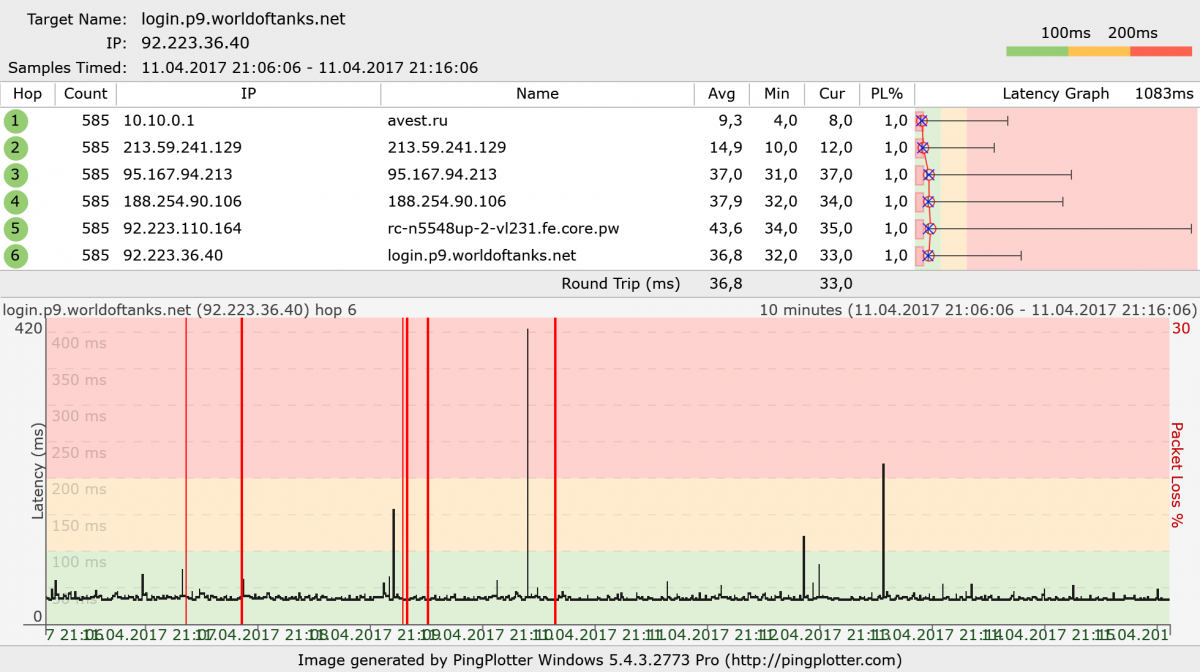
Task: Click the hop 5 latency marker in graph
Action: [x=930, y=229]
